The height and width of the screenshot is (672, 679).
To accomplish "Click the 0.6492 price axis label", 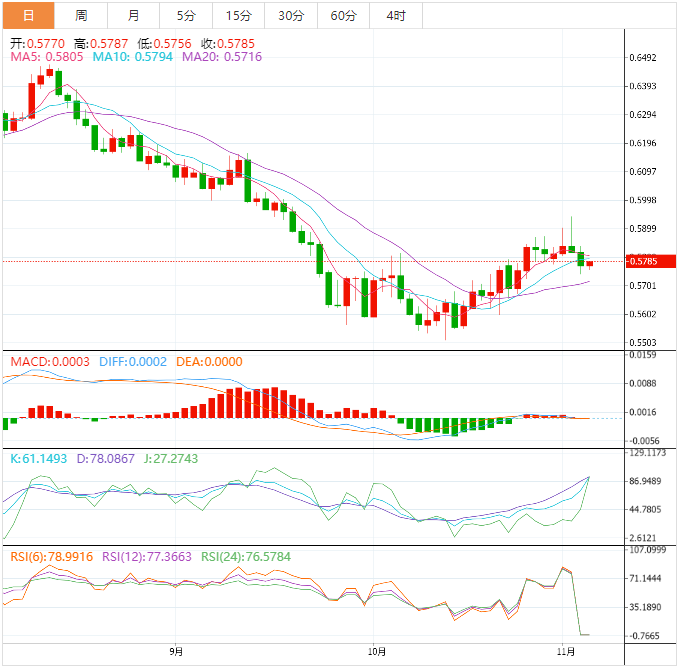I will point(643,58).
